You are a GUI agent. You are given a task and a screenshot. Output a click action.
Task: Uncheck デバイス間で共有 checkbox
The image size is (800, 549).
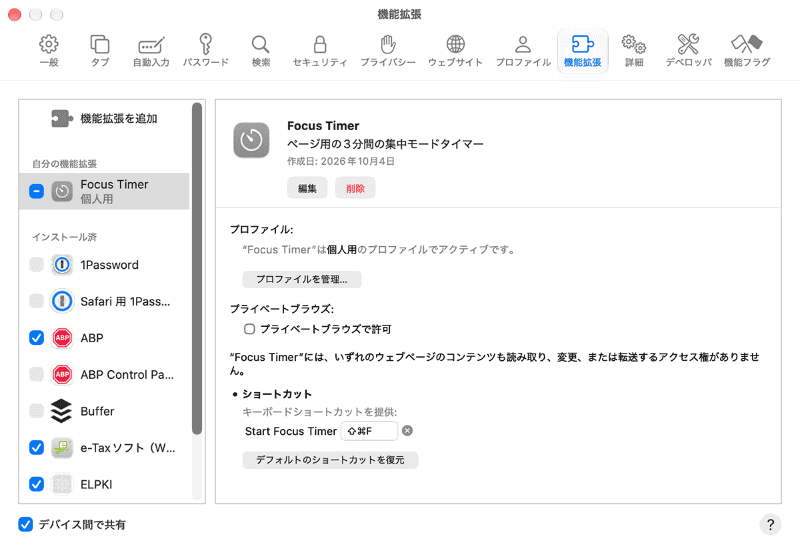click(26, 525)
